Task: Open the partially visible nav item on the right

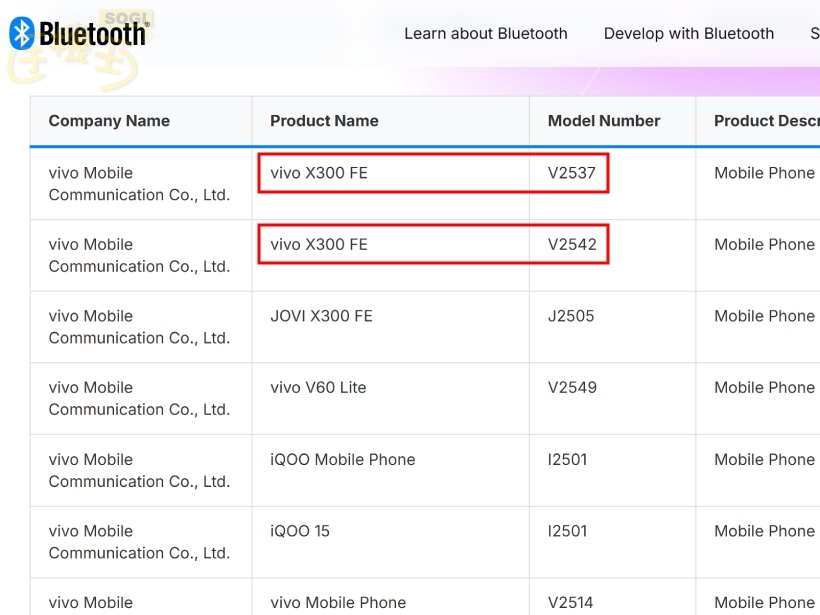Action: (x=814, y=33)
